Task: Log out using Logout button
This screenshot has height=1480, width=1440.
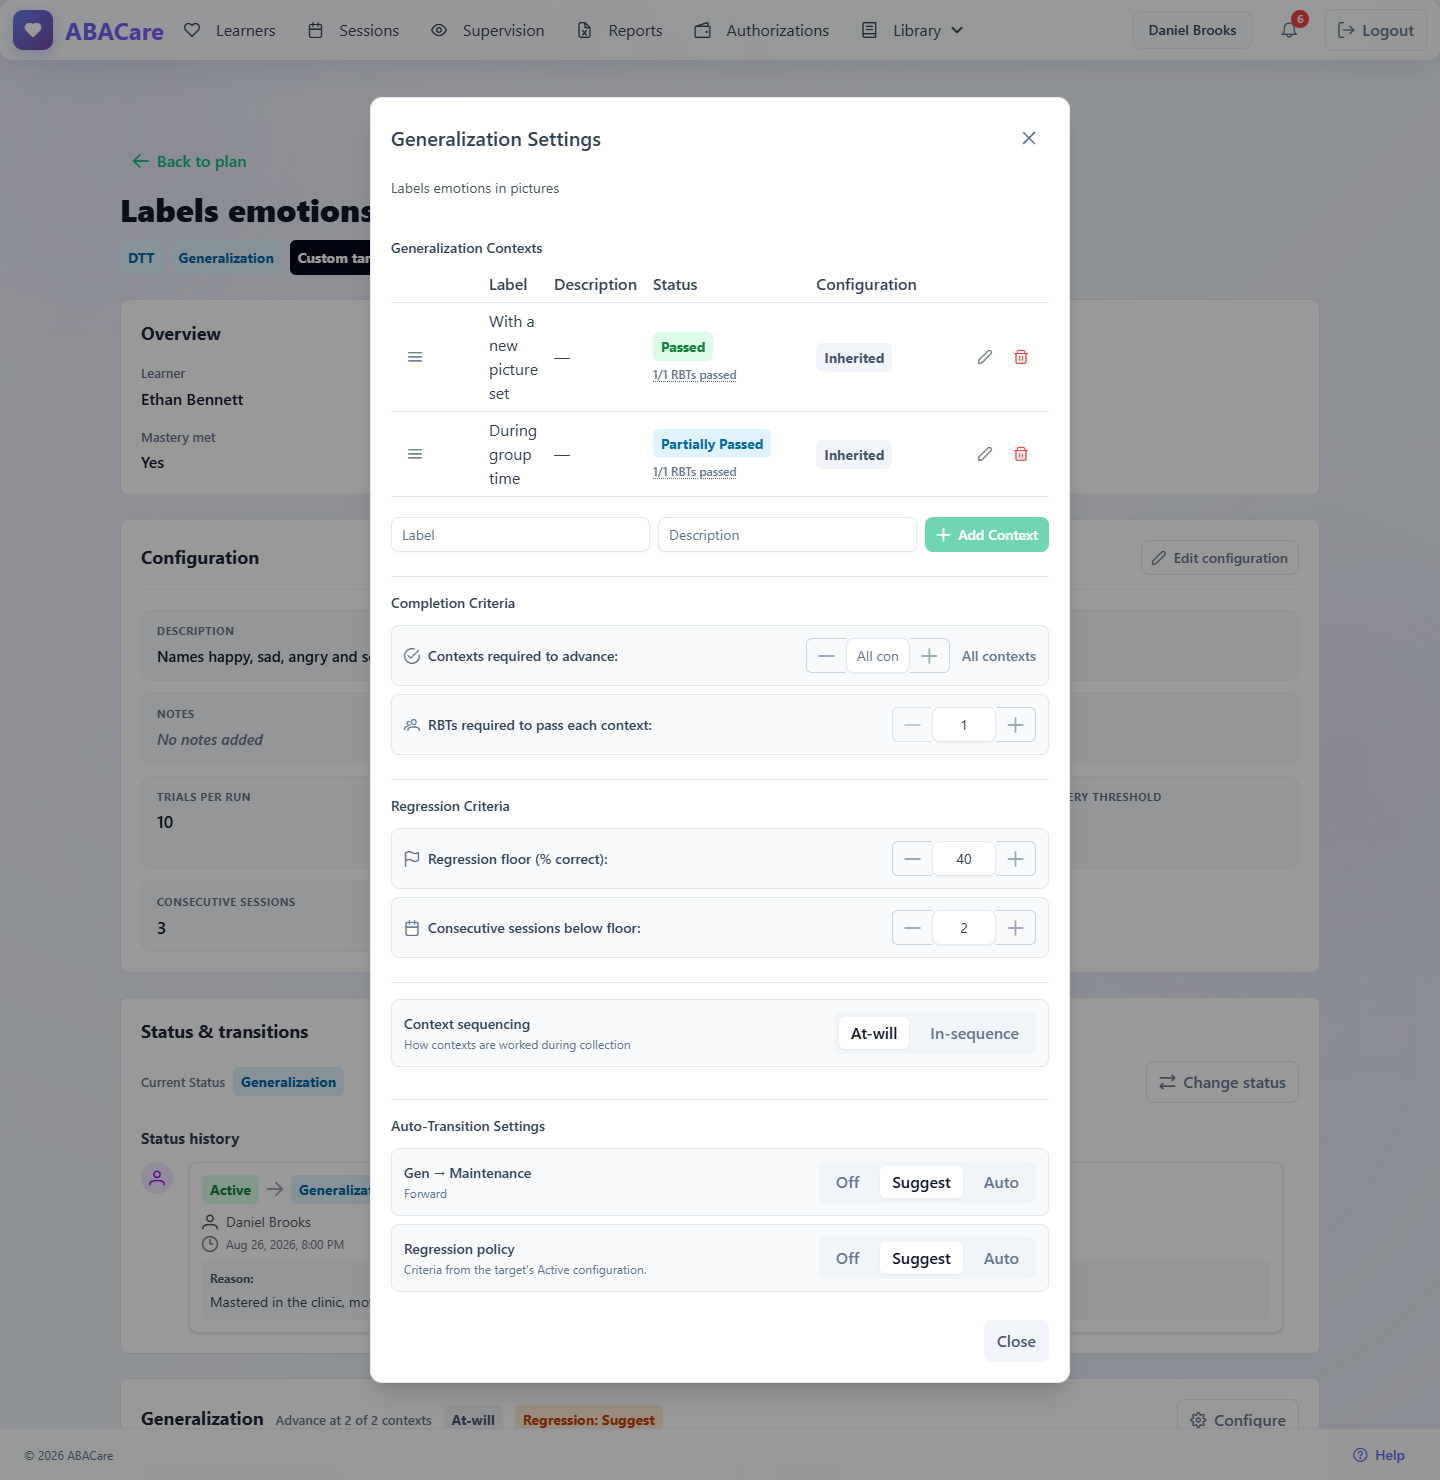Action: (1376, 30)
